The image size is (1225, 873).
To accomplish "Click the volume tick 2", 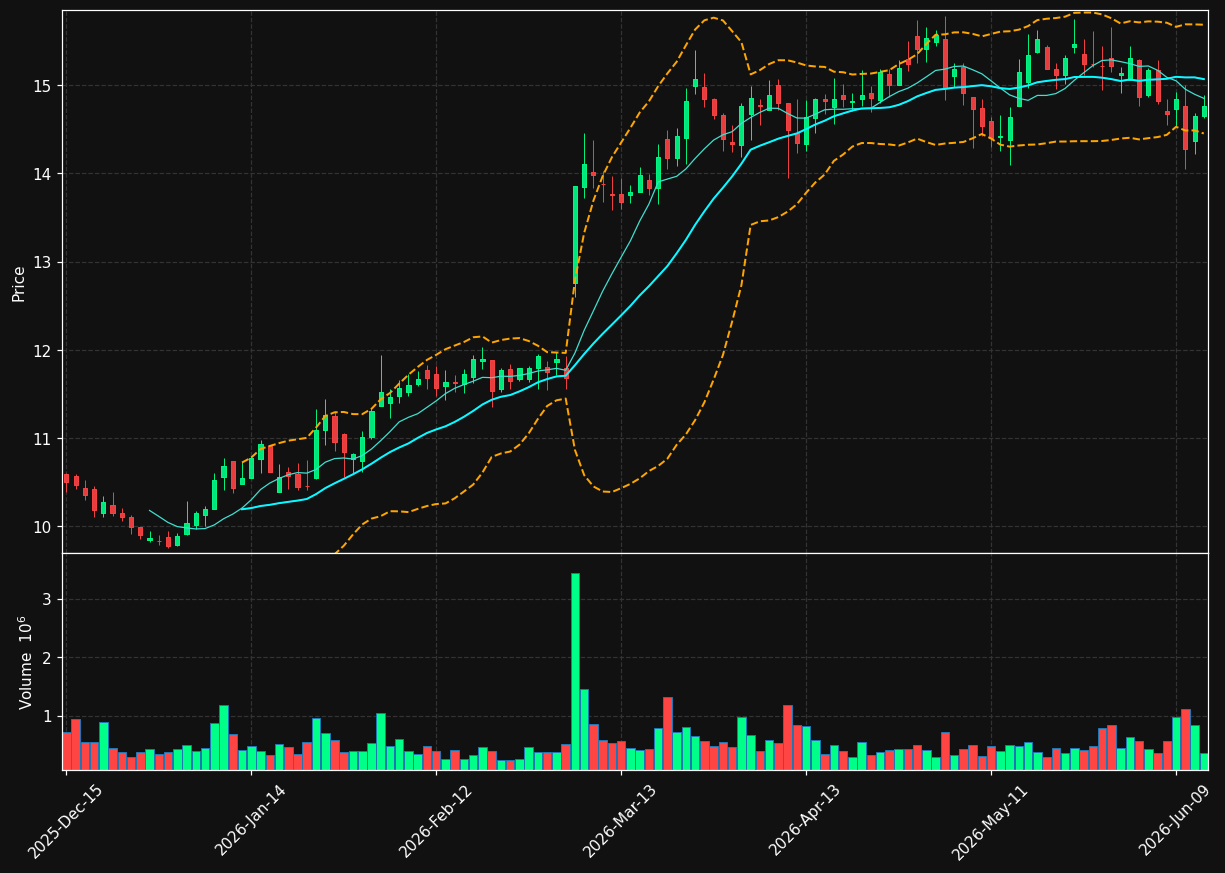I will tap(46, 658).
